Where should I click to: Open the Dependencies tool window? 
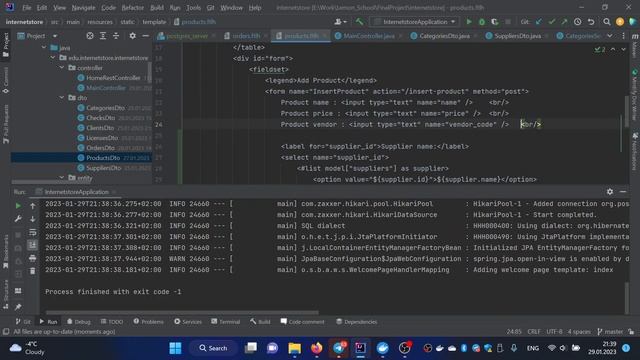[x=357, y=322]
